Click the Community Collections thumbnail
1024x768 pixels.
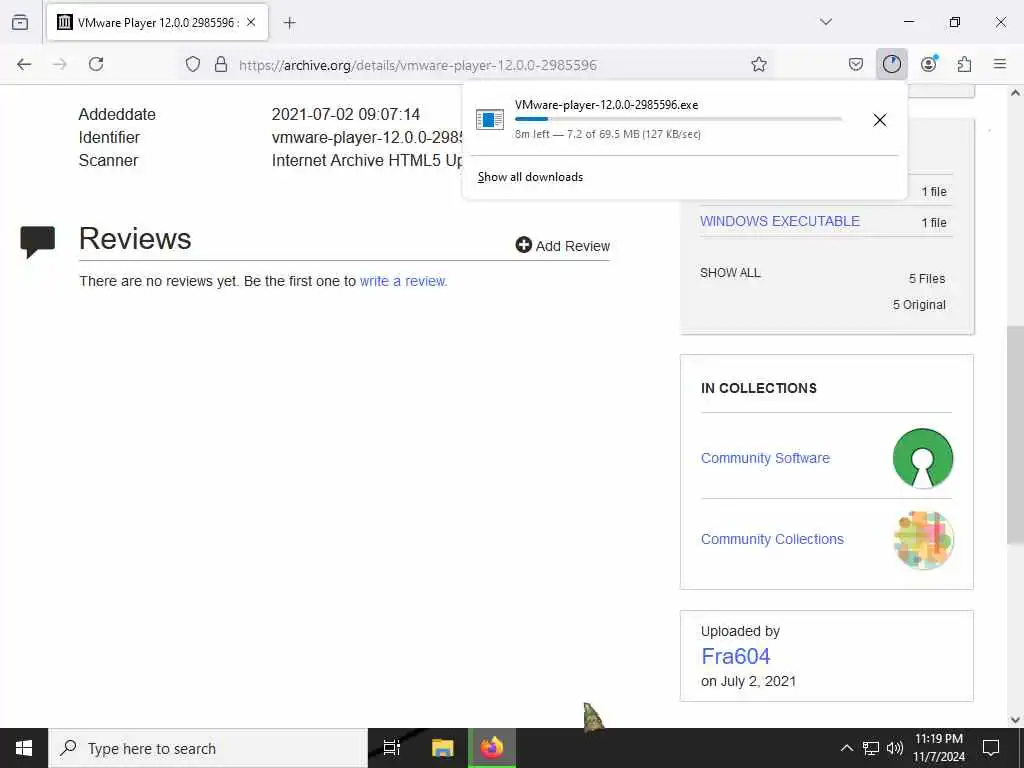tap(923, 540)
